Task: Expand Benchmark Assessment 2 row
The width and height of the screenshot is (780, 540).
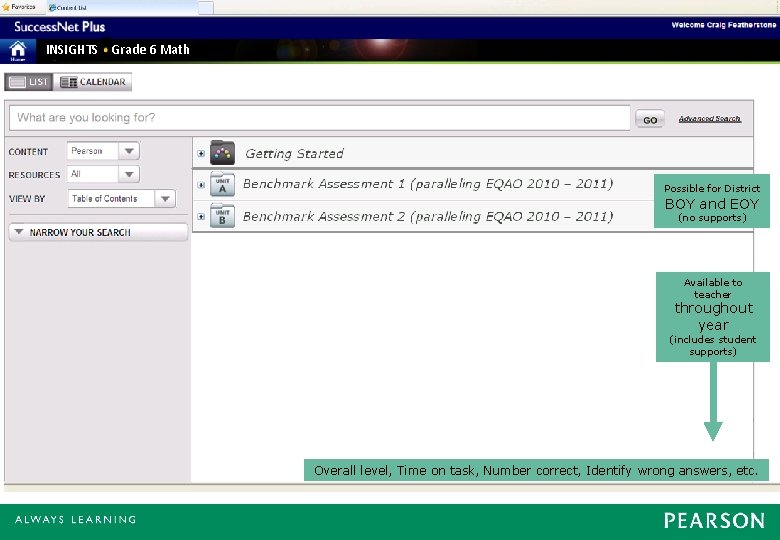Action: click(x=200, y=217)
